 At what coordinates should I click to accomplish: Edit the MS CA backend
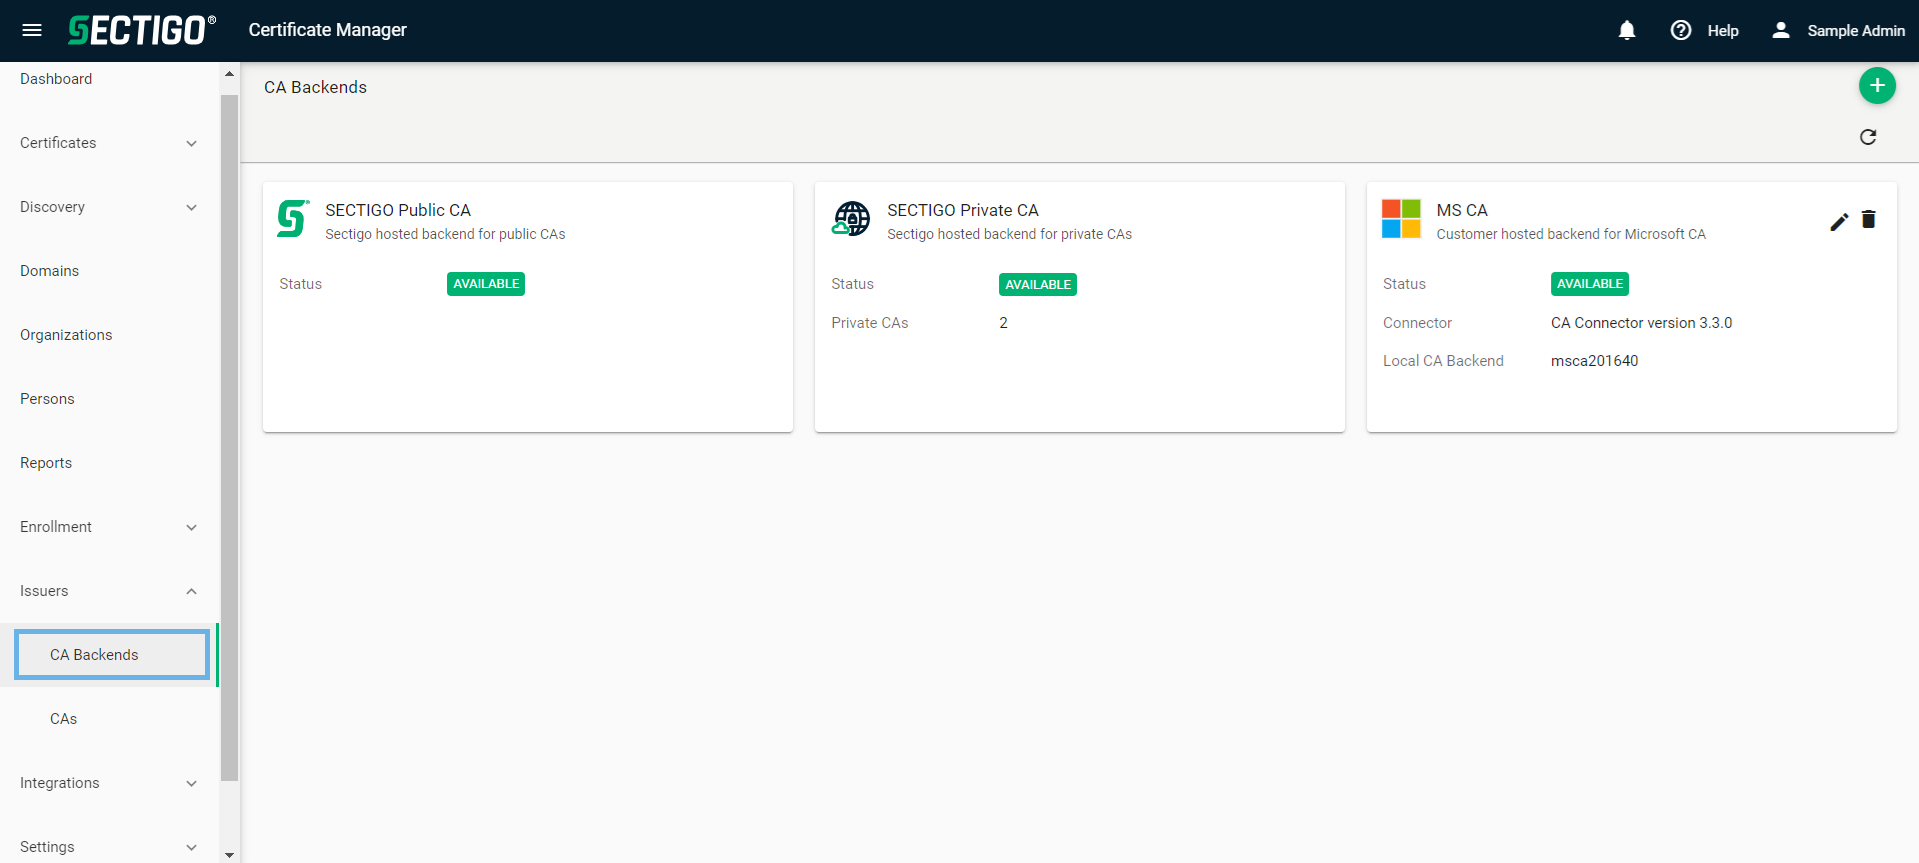[1839, 222]
